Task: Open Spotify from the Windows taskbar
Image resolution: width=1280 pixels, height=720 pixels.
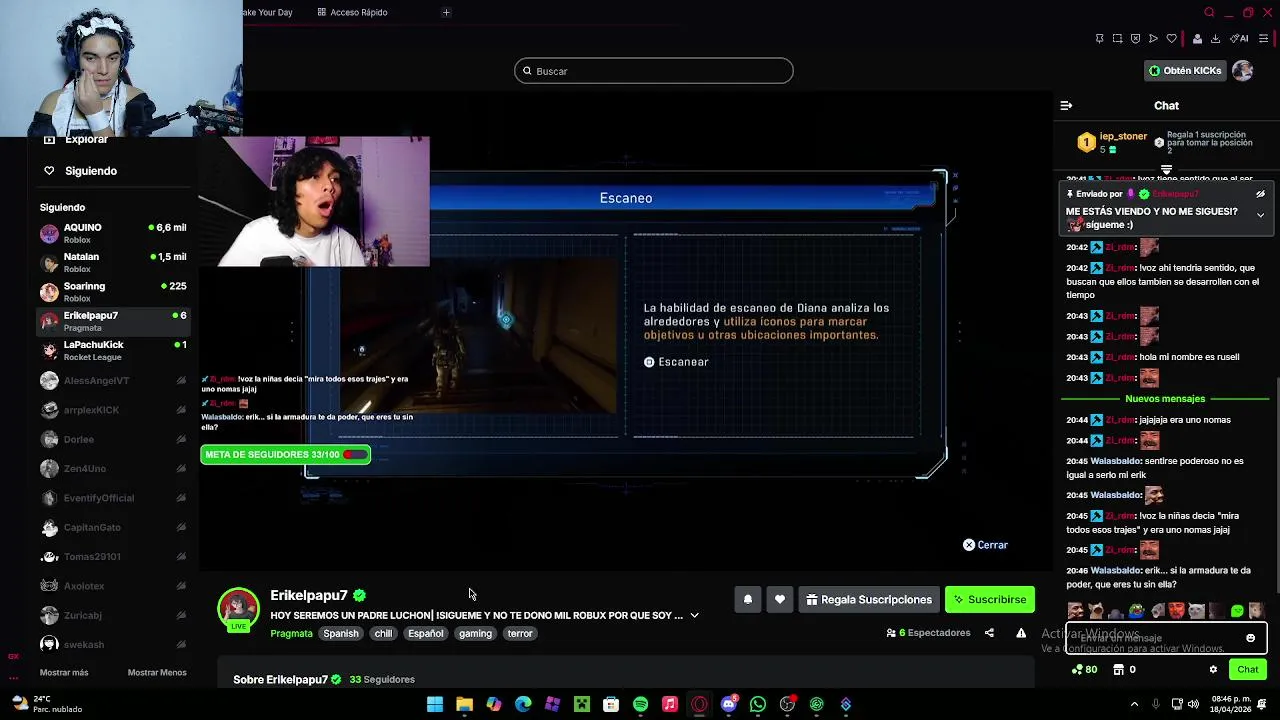Action: coord(640,704)
